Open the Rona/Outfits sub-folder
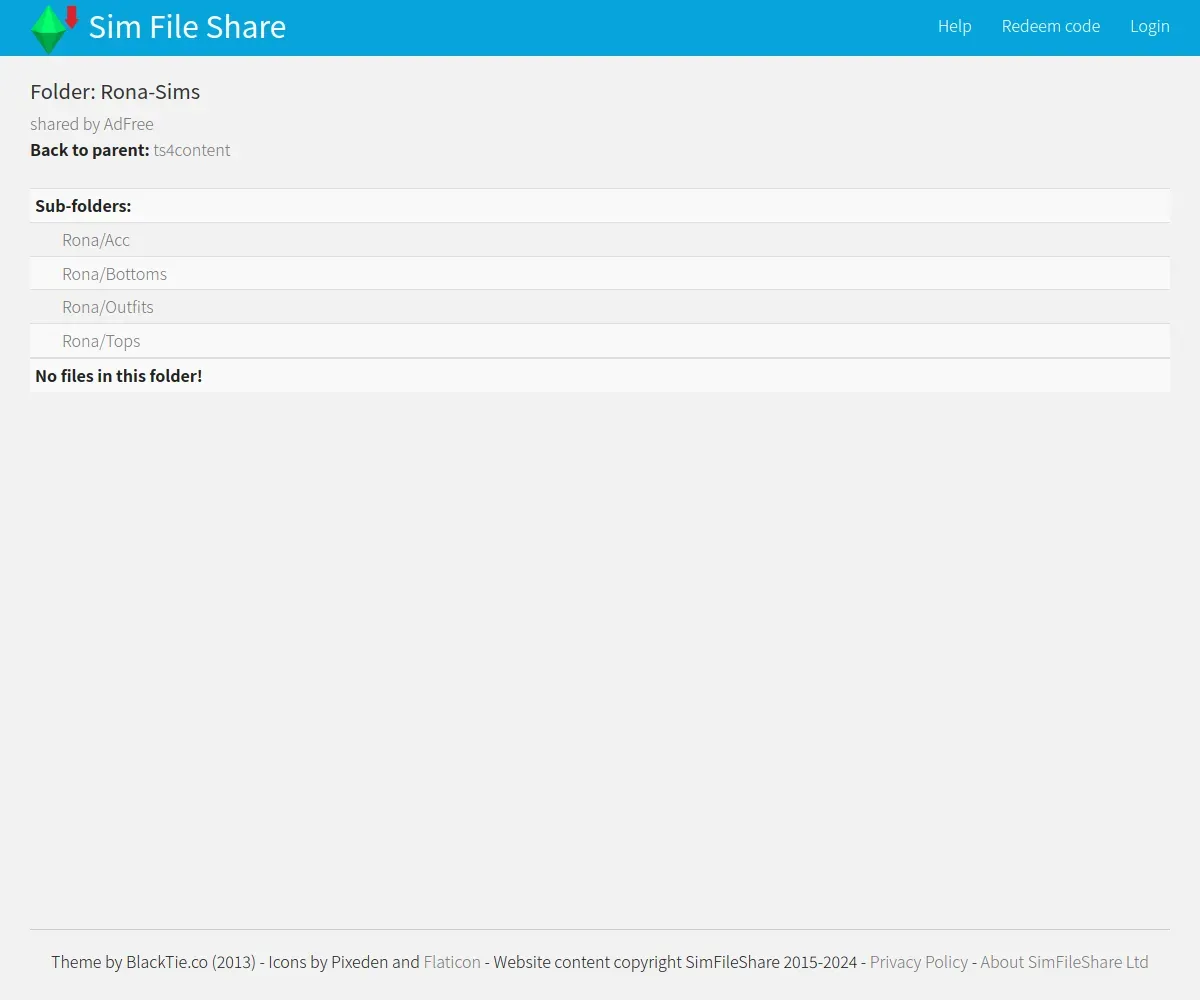Image resolution: width=1200 pixels, height=1000 pixels. pos(108,307)
